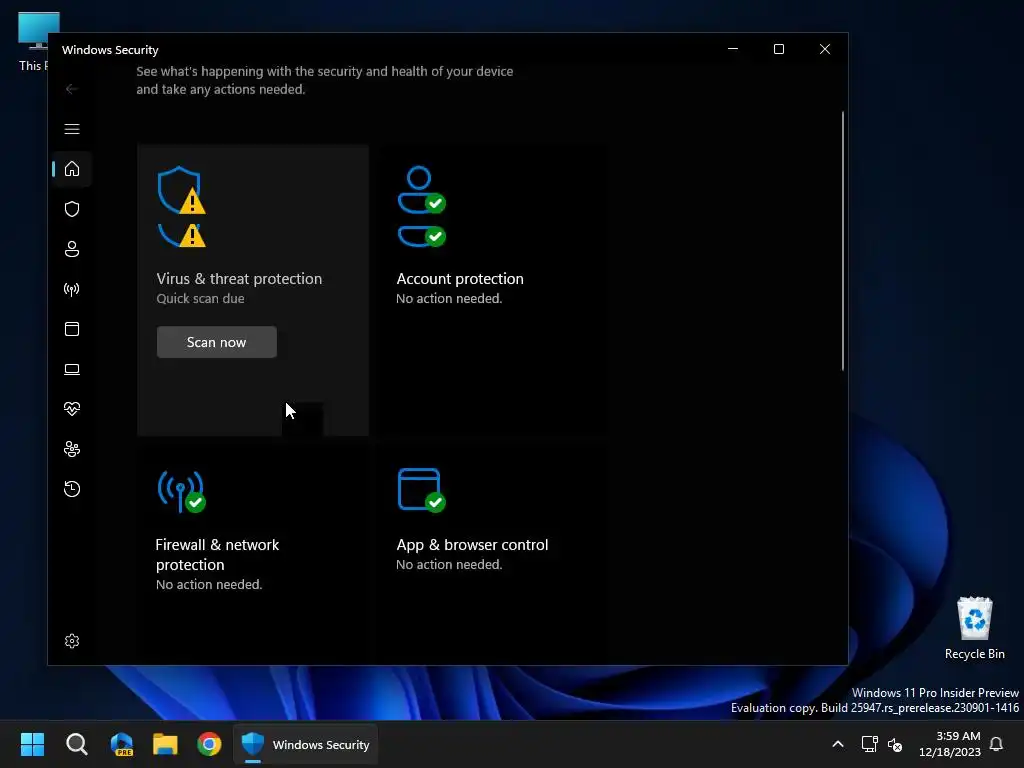The image size is (1024, 768).
Task: Click the Firewall antenna icon tile
Action: [182, 491]
